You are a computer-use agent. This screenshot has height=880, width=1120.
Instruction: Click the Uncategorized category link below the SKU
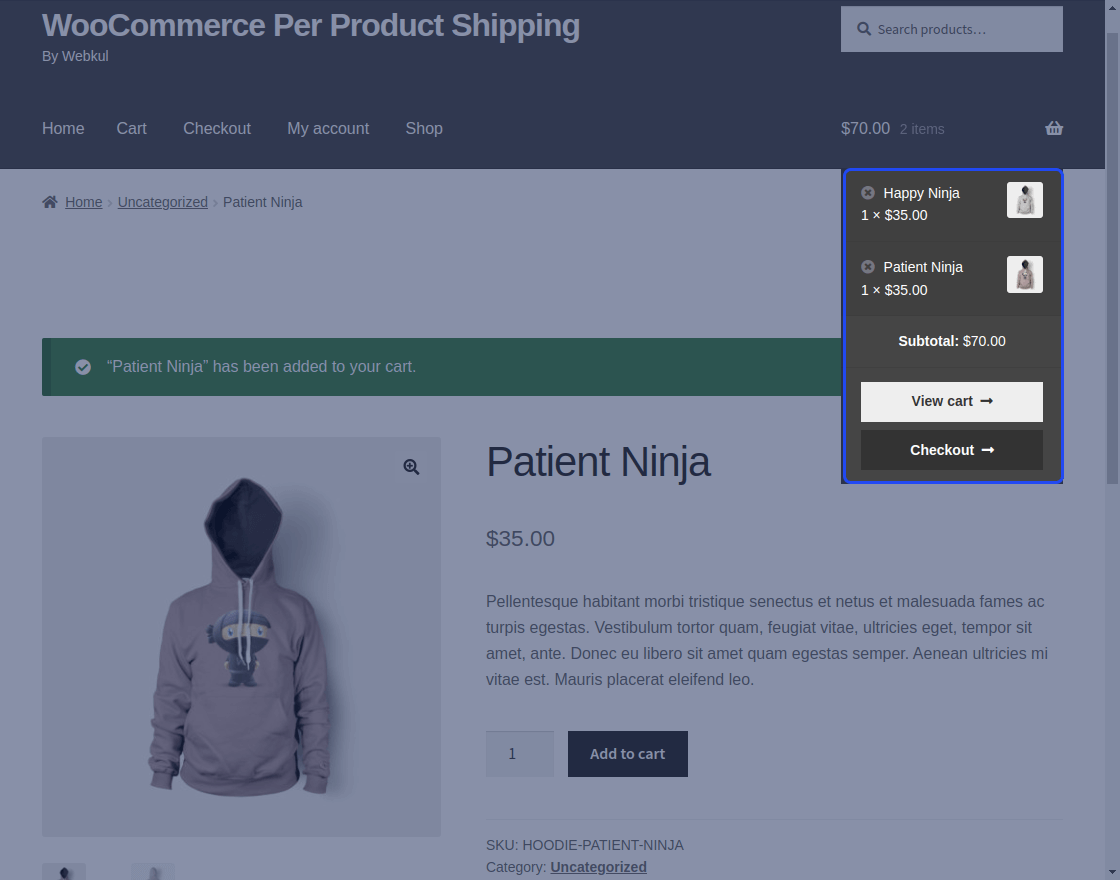click(x=598, y=866)
